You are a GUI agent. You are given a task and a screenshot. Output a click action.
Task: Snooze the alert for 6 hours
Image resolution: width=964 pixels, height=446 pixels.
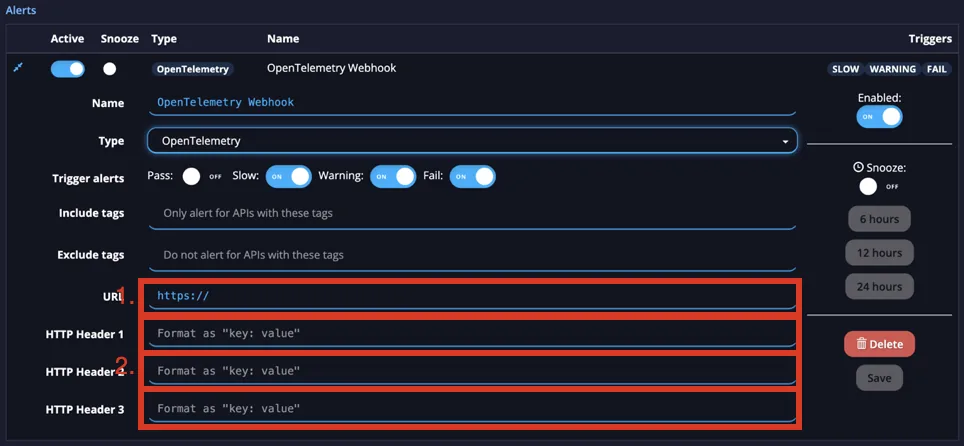[x=879, y=219]
